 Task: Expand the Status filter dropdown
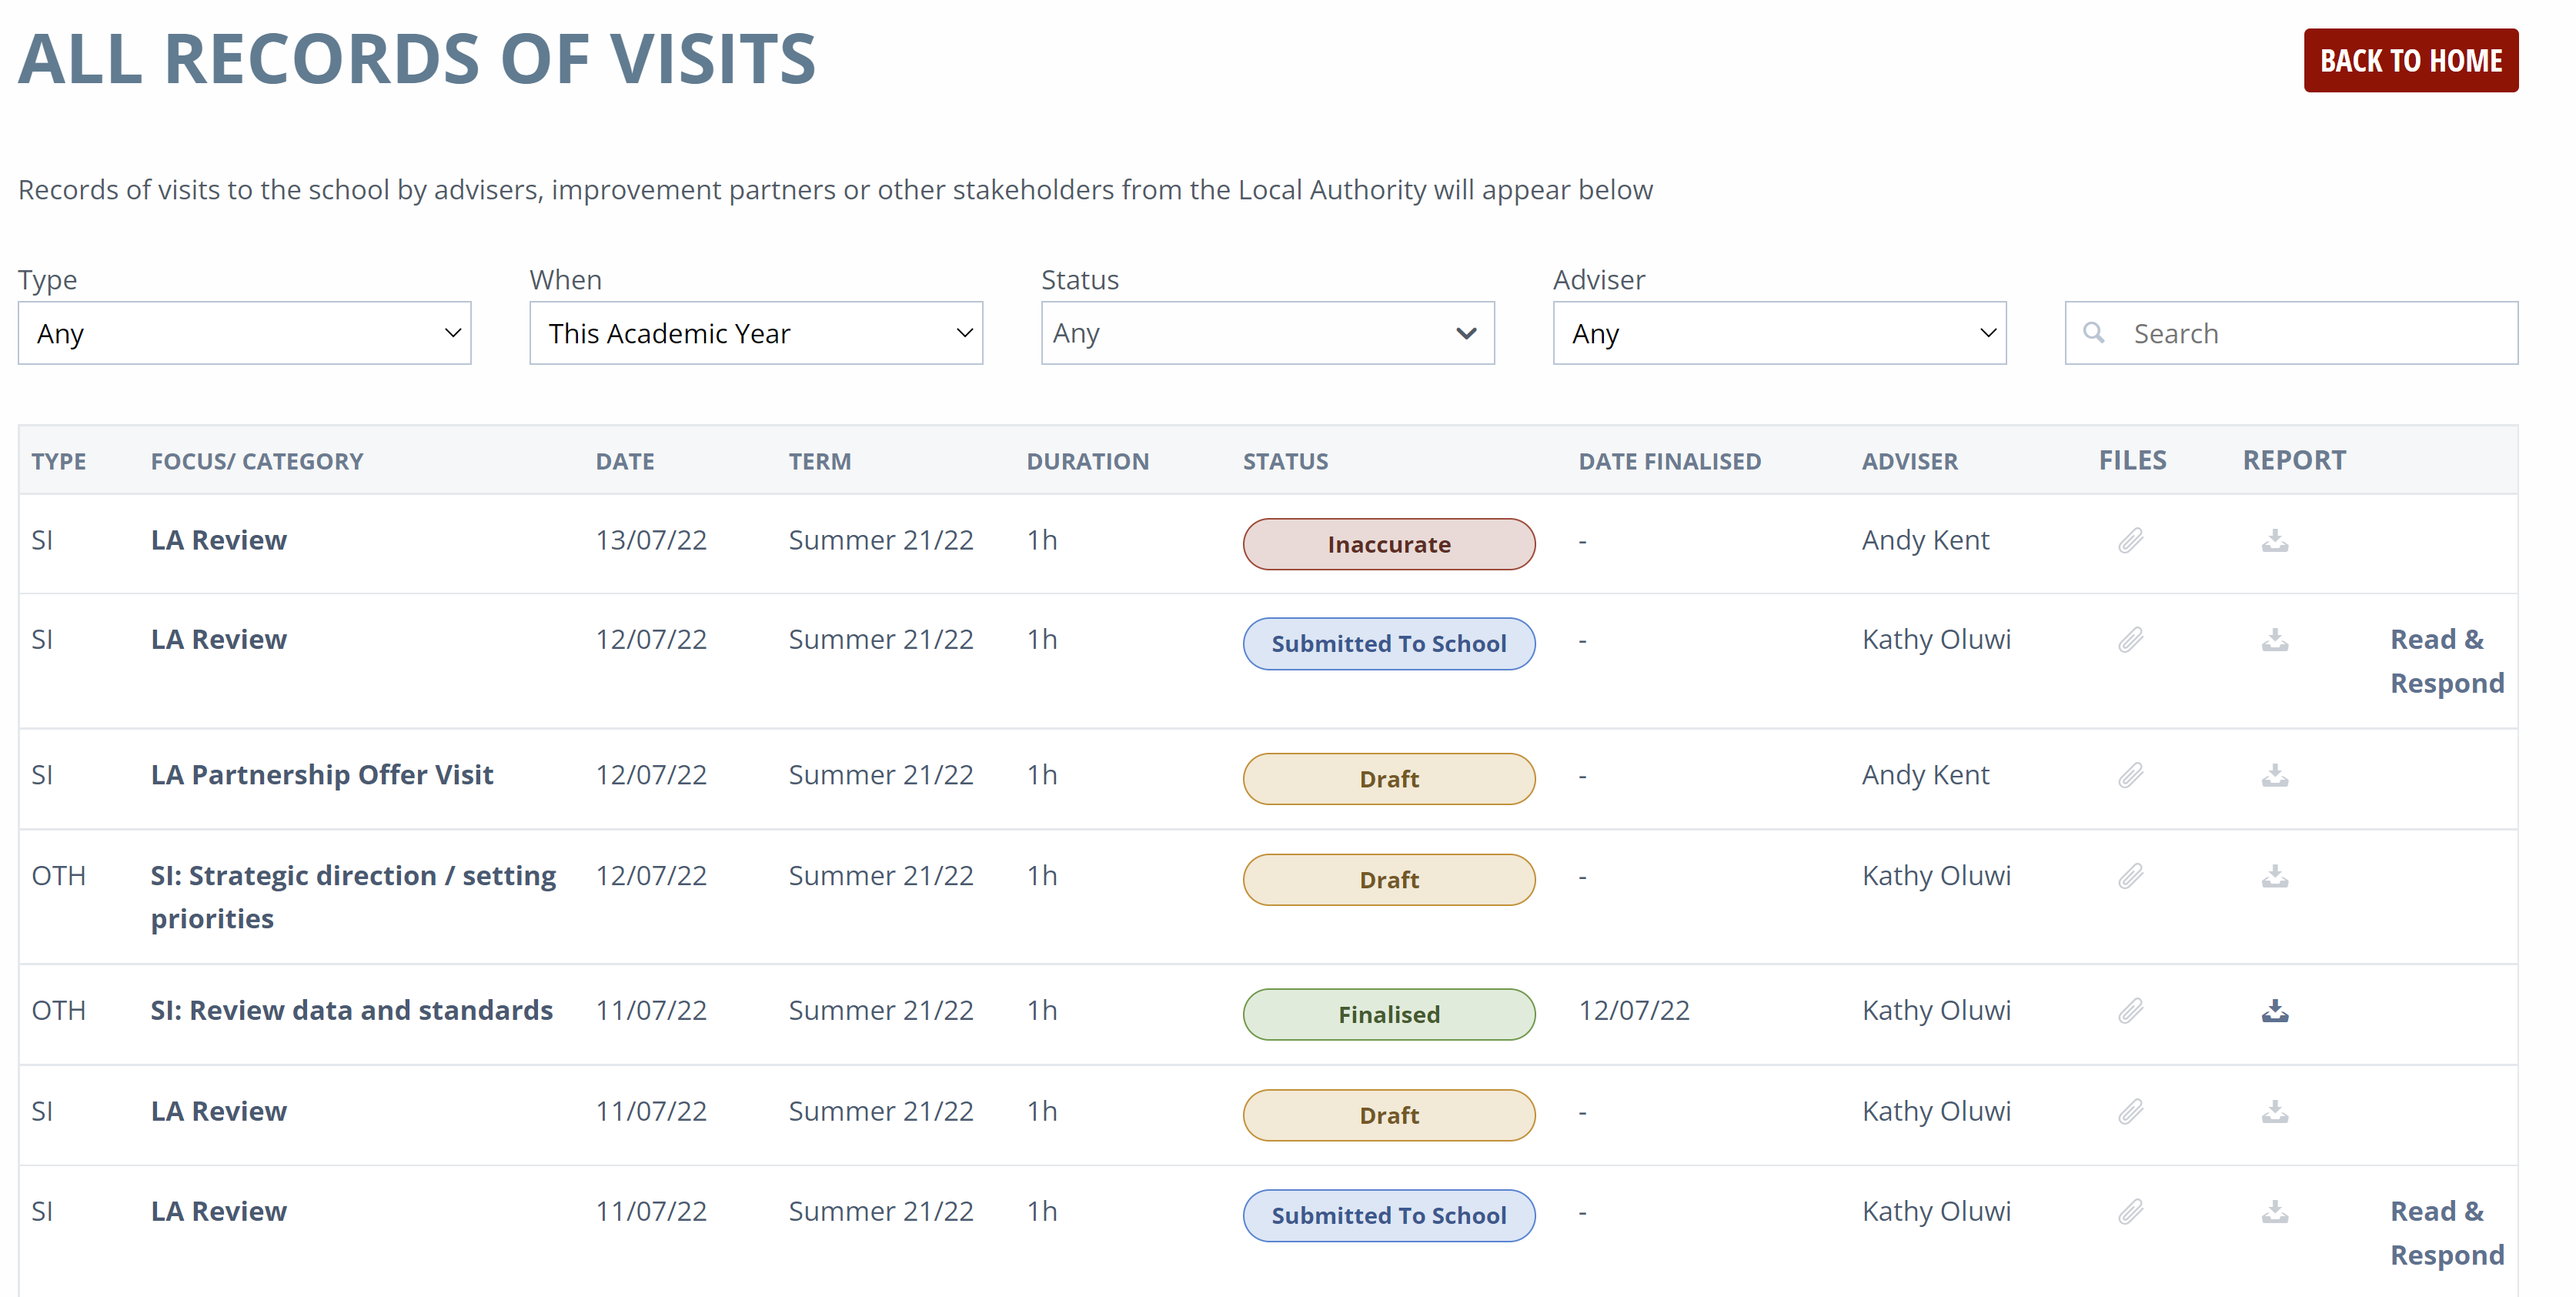pos(1267,333)
